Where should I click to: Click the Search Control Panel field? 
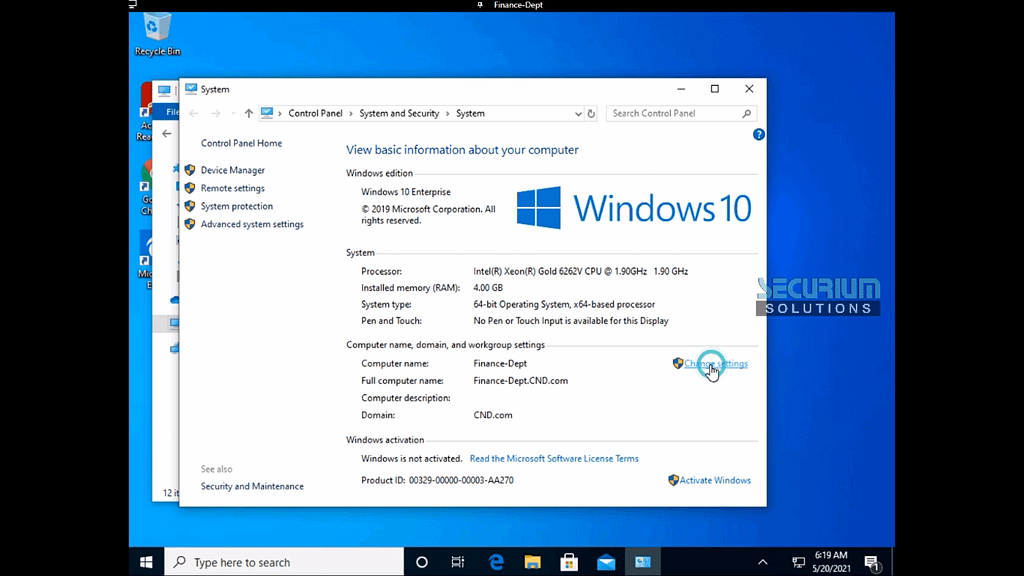(x=681, y=114)
